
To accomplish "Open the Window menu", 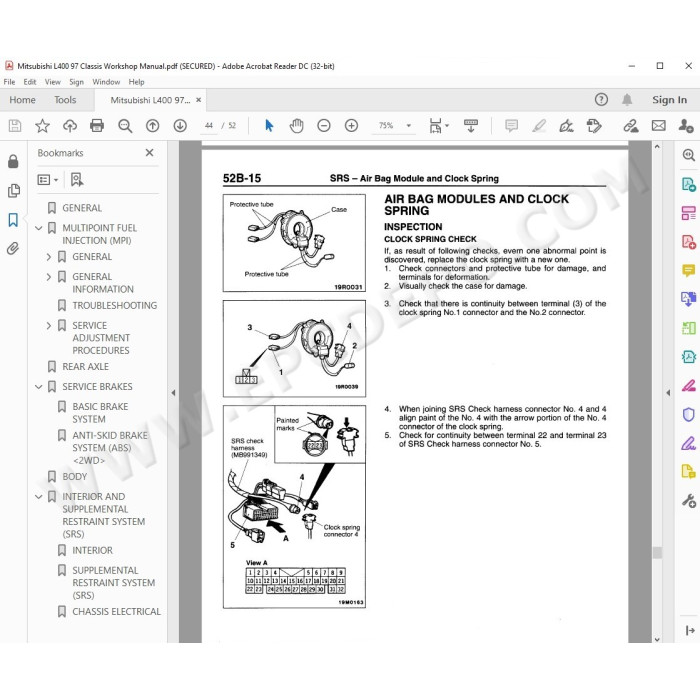I will pos(106,82).
